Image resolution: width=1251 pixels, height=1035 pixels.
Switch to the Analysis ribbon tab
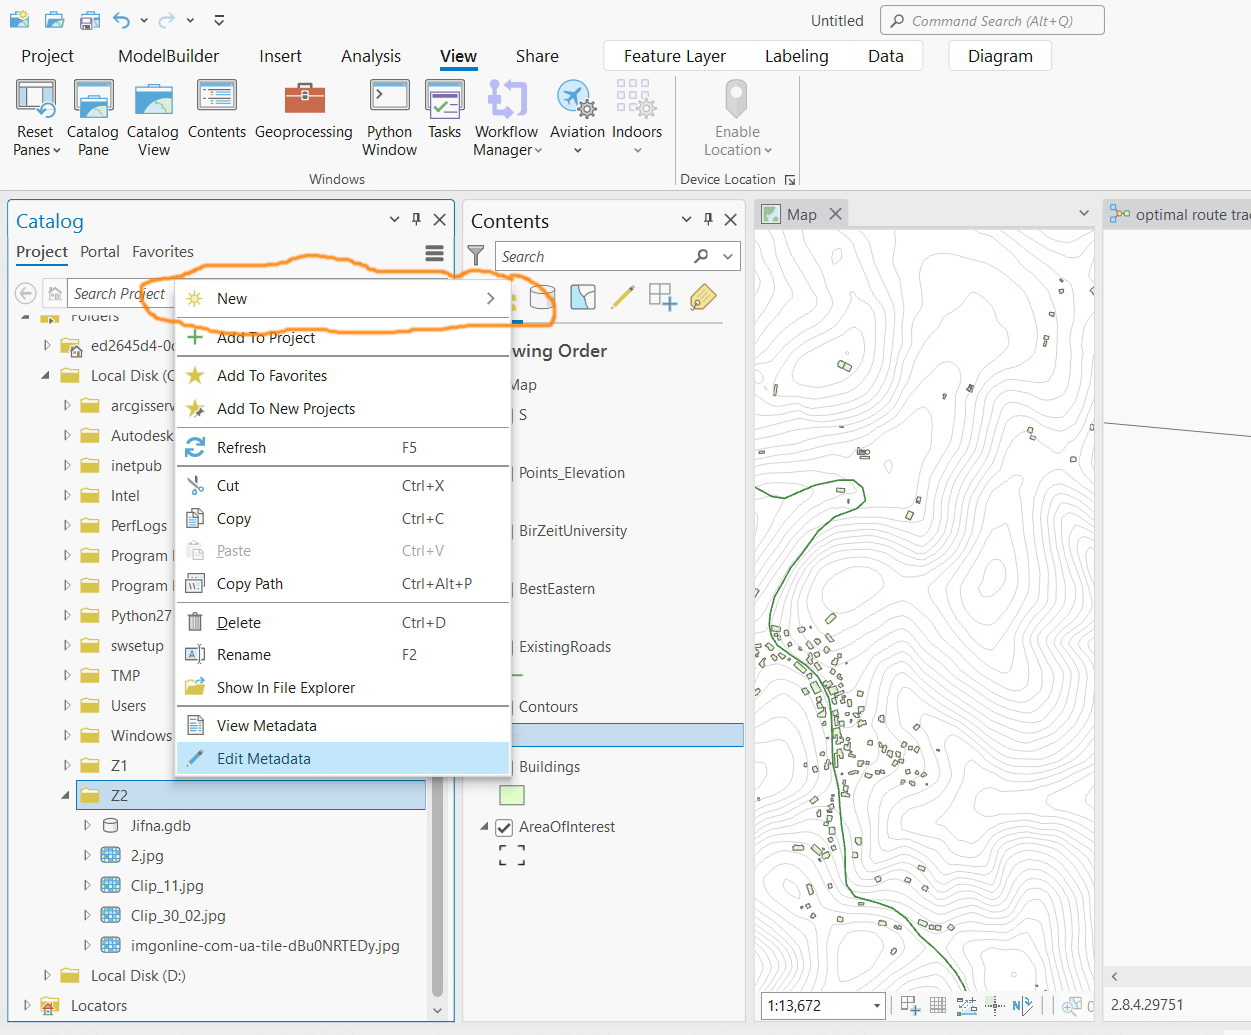[370, 56]
